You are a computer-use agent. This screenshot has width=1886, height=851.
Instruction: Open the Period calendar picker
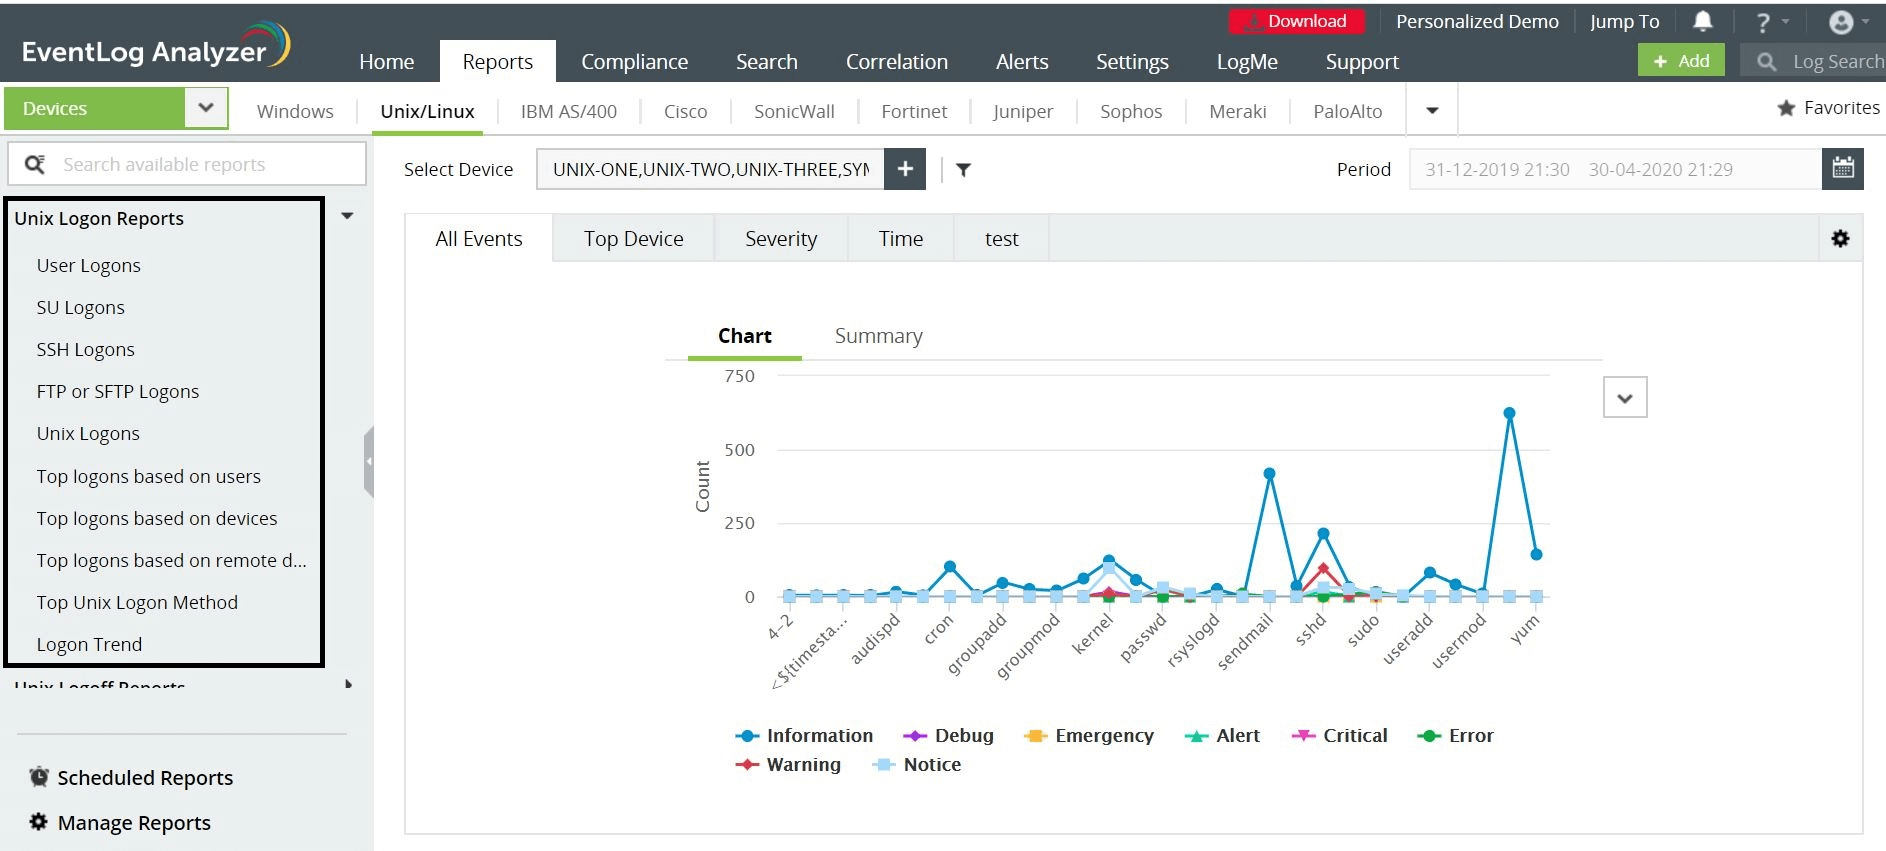[x=1843, y=169]
